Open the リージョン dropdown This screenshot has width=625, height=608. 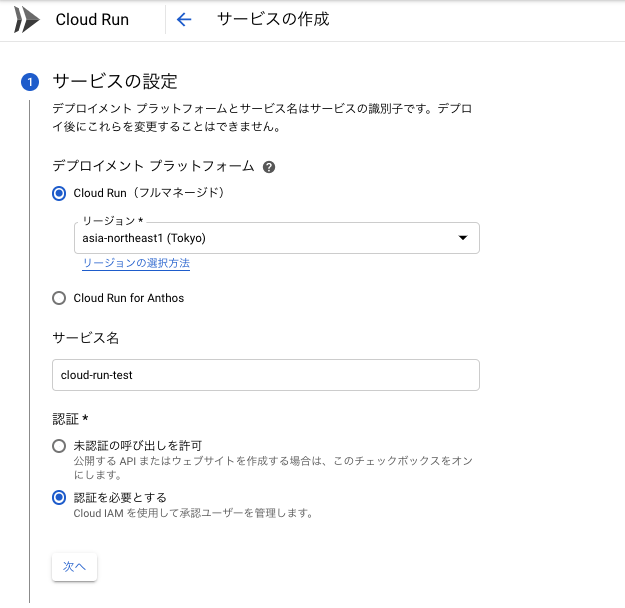tap(277, 238)
